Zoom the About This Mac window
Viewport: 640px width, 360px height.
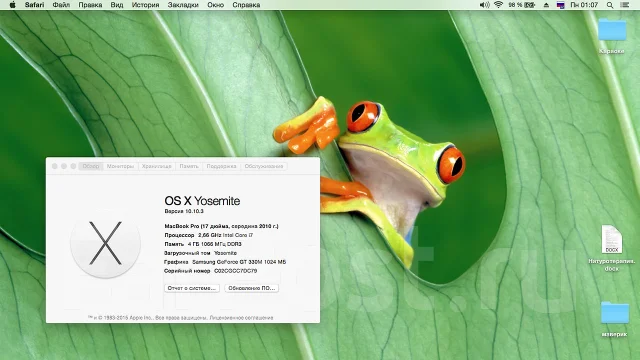point(73,166)
